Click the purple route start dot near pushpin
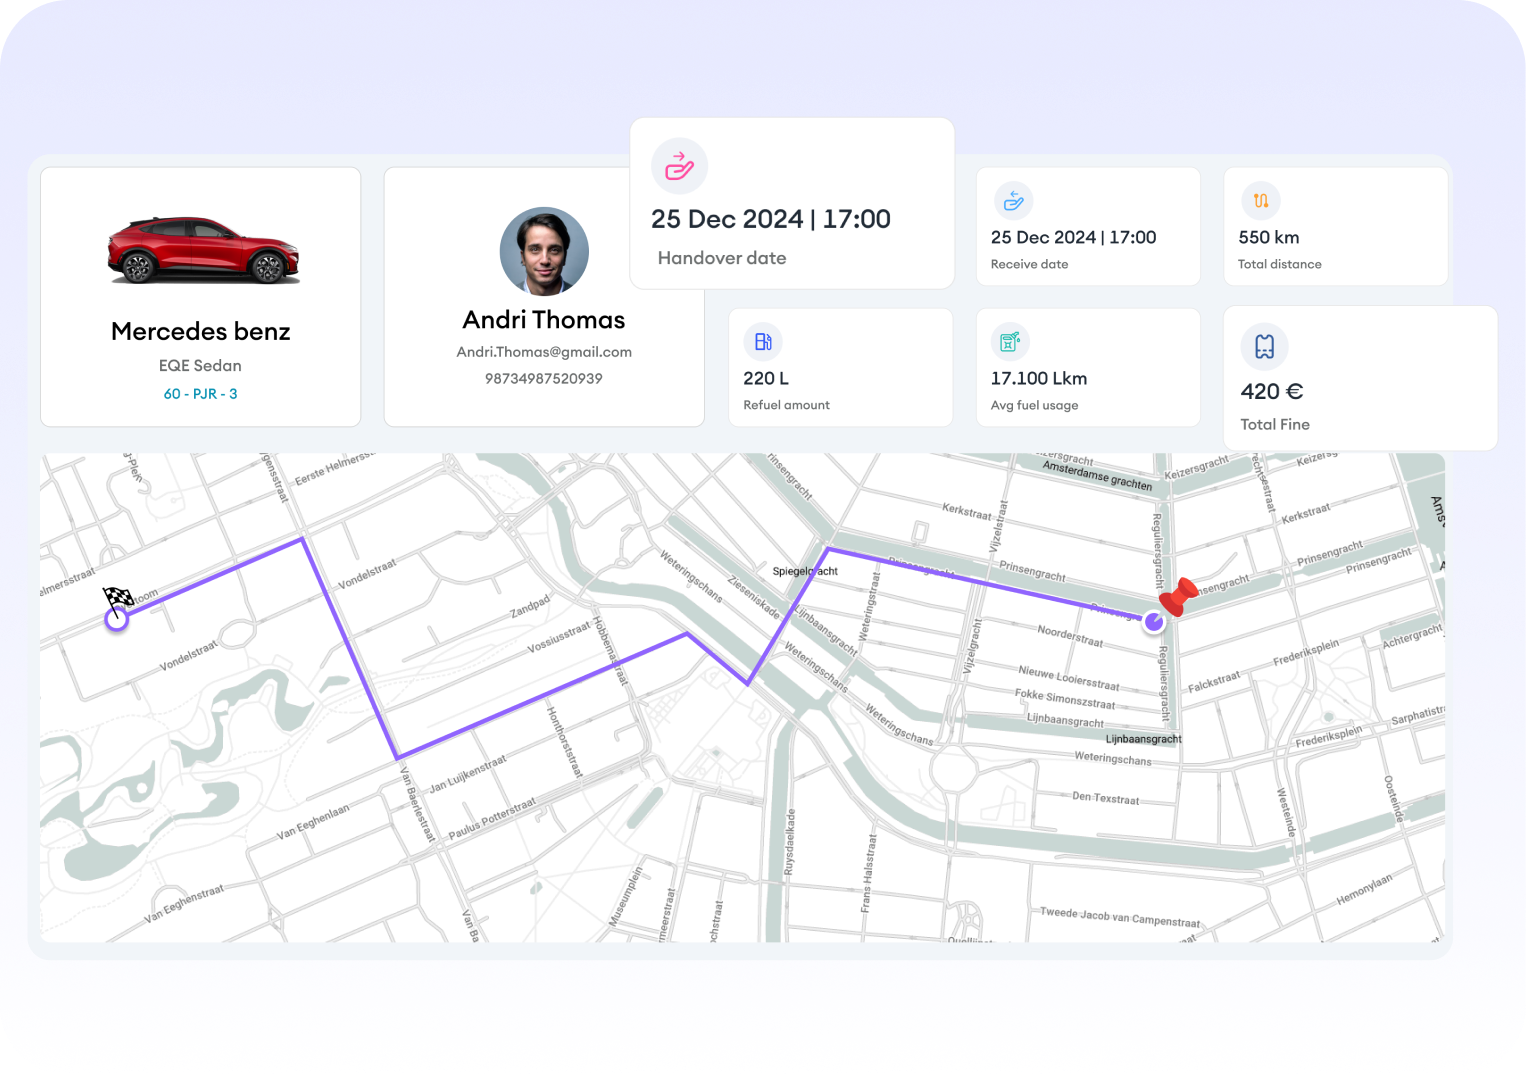 (1154, 622)
